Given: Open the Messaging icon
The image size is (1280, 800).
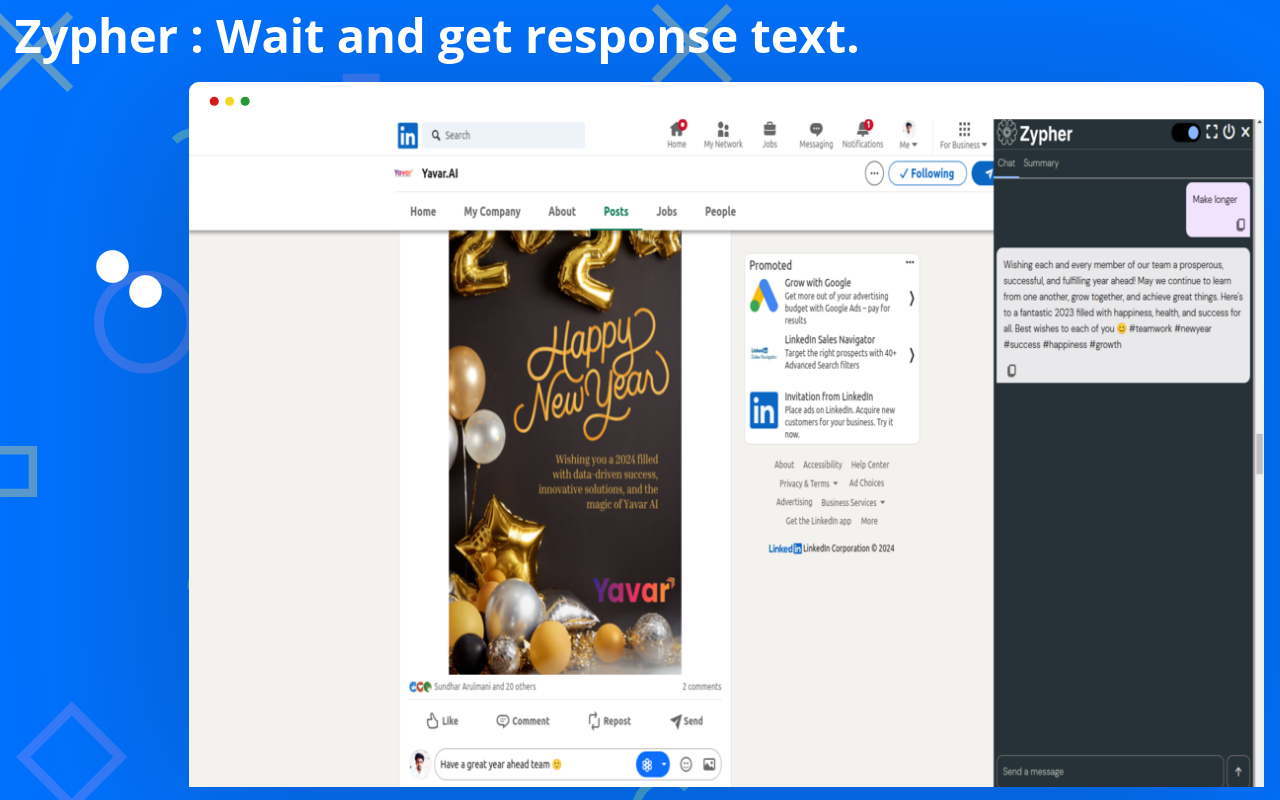Looking at the screenshot, I should pos(816,135).
